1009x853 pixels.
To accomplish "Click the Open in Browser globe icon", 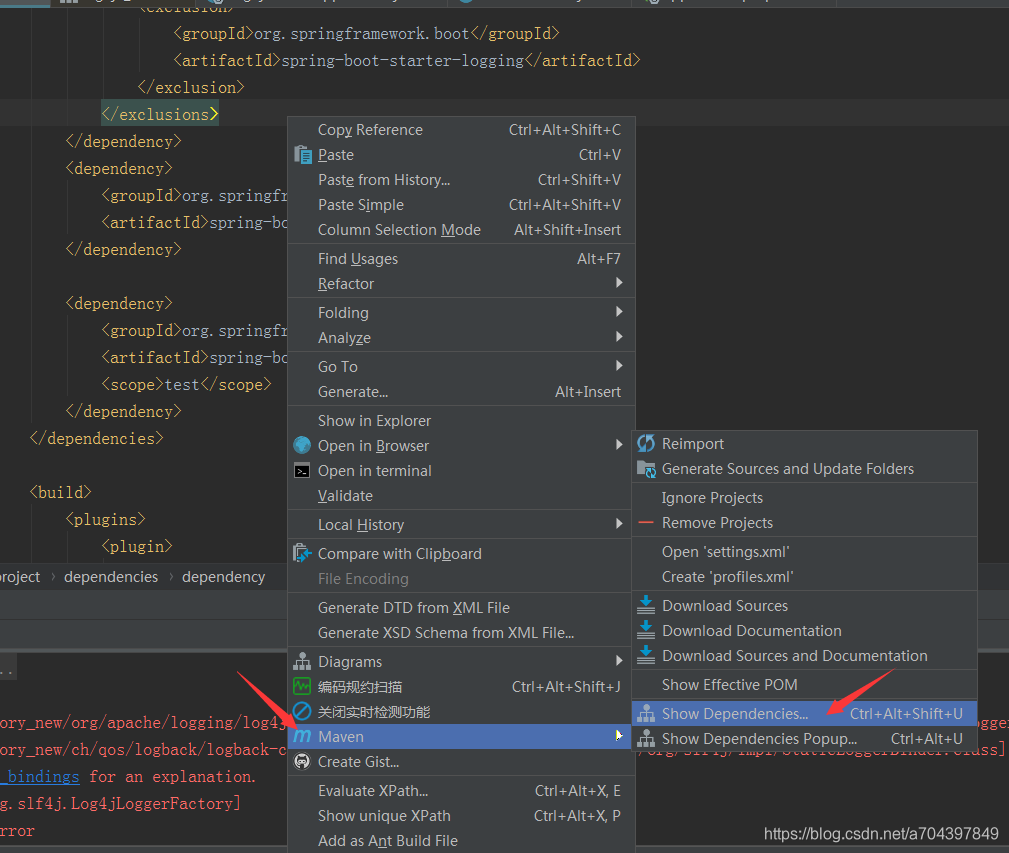I will point(302,445).
